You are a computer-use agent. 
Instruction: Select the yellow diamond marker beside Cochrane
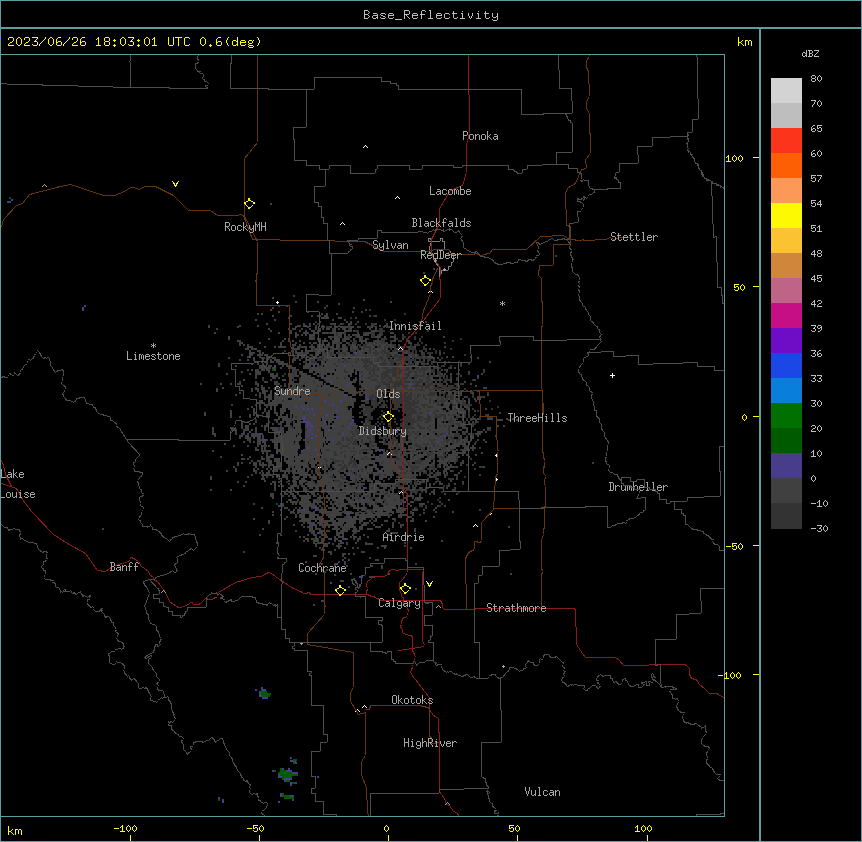point(340,590)
